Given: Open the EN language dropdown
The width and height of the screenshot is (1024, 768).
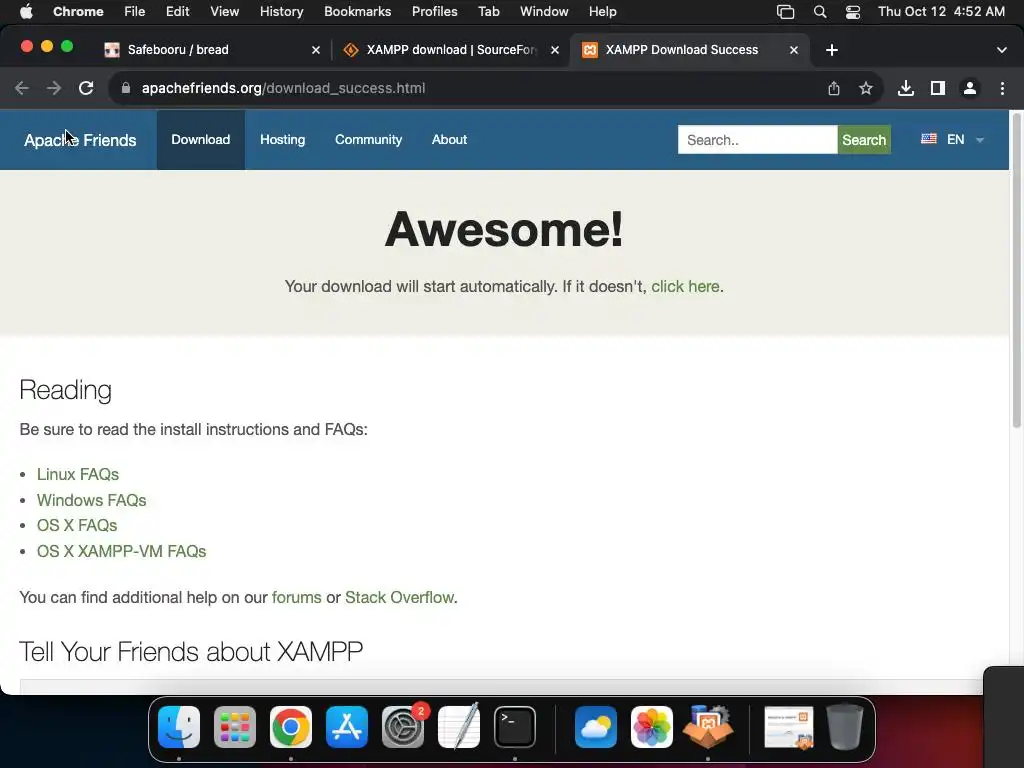Looking at the screenshot, I should coord(952,140).
